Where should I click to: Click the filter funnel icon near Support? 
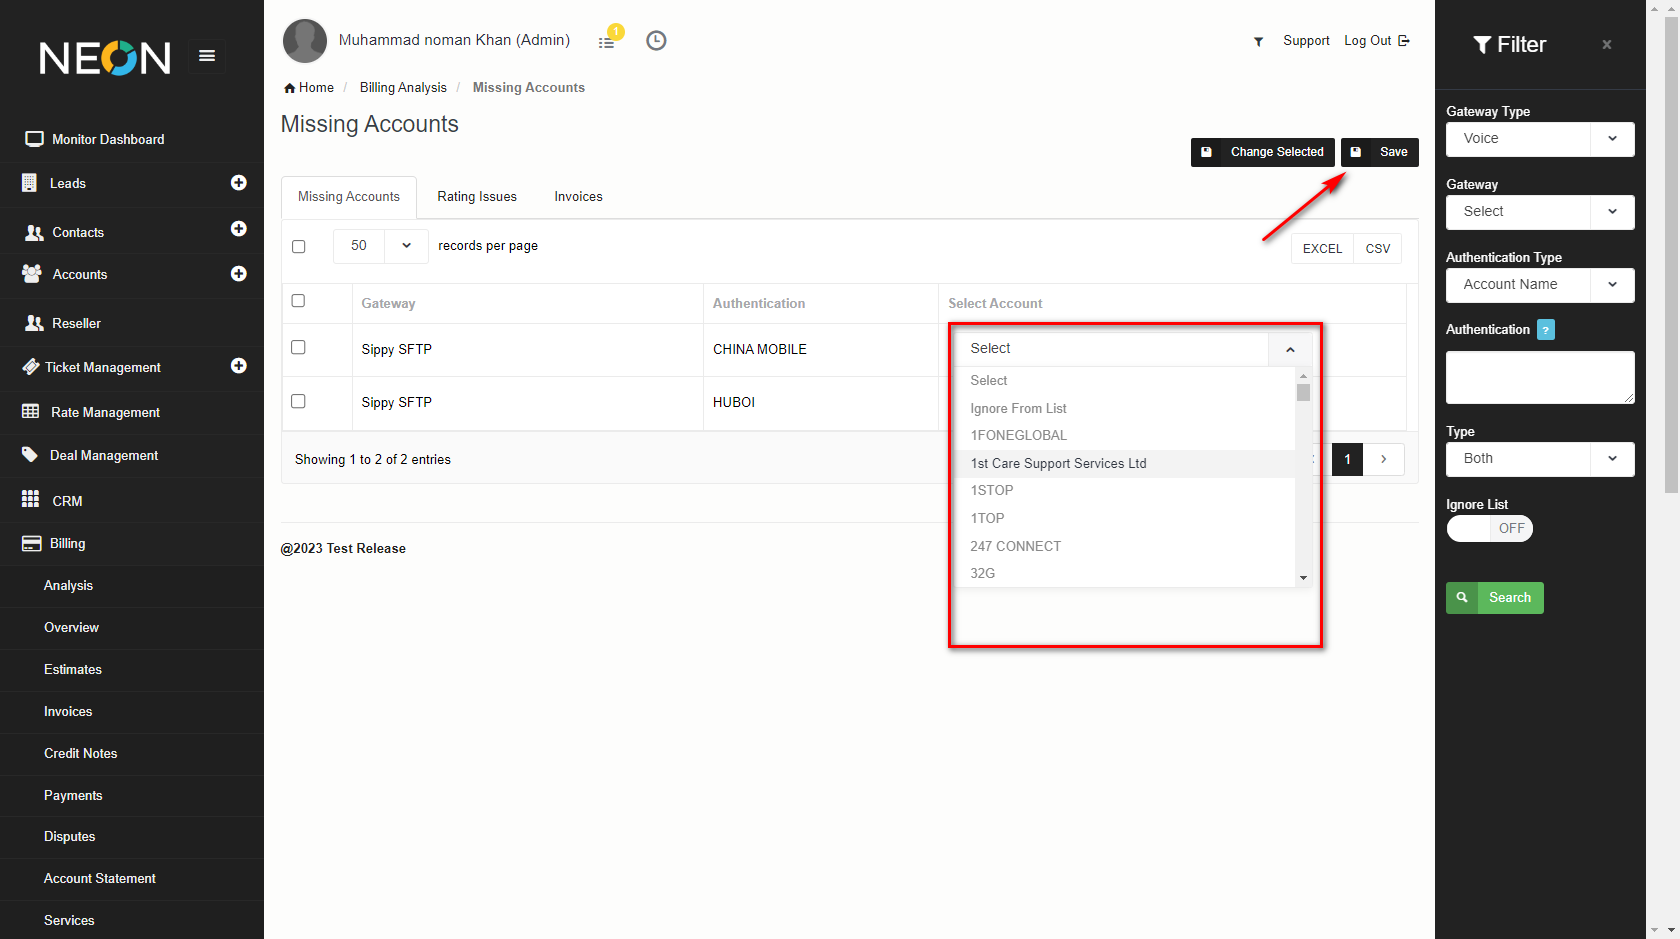[x=1258, y=41]
